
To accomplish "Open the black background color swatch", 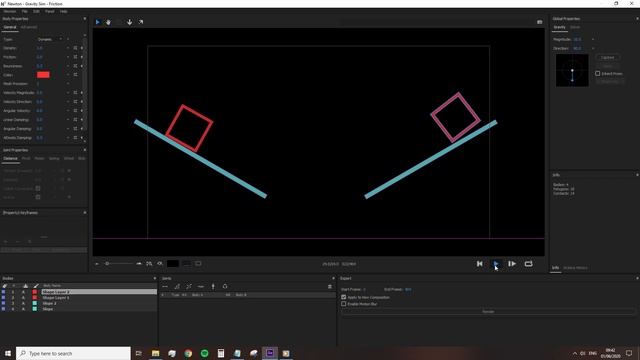I will click(173, 264).
